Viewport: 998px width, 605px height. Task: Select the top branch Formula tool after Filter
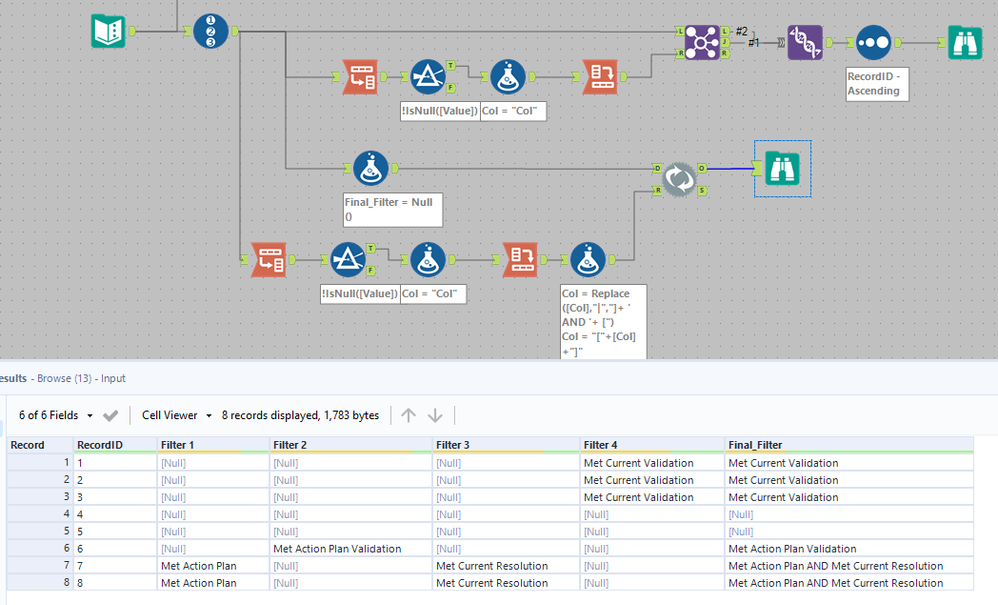click(x=507, y=77)
